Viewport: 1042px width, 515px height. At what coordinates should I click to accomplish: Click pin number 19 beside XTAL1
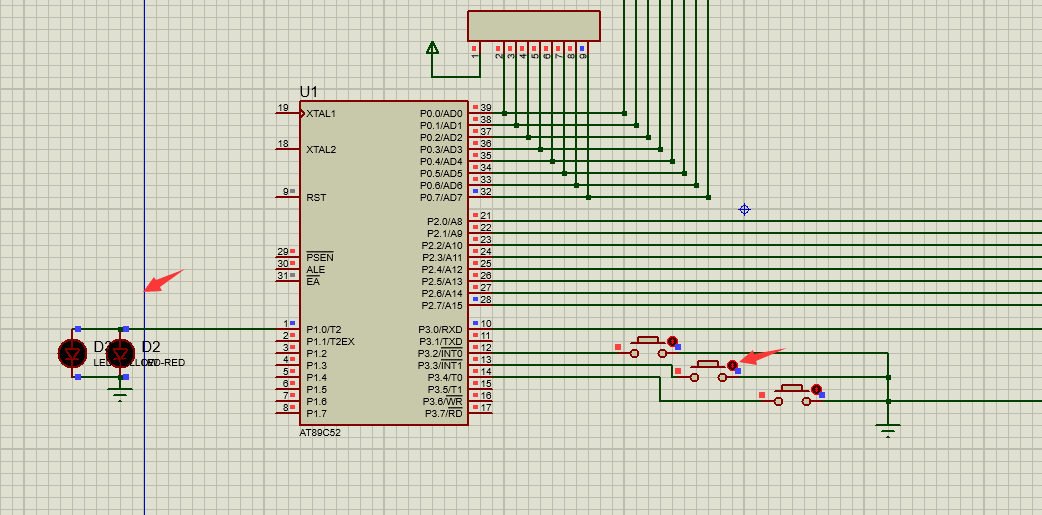pos(283,108)
